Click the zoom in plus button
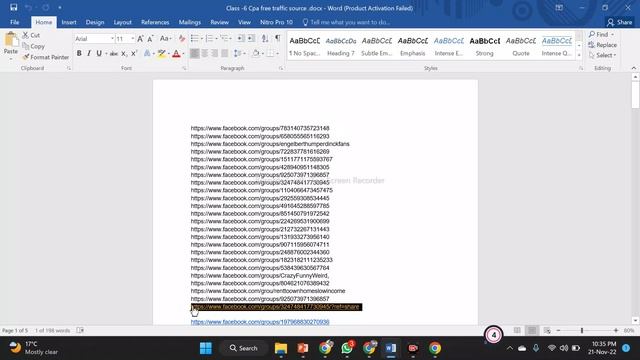 (616, 330)
